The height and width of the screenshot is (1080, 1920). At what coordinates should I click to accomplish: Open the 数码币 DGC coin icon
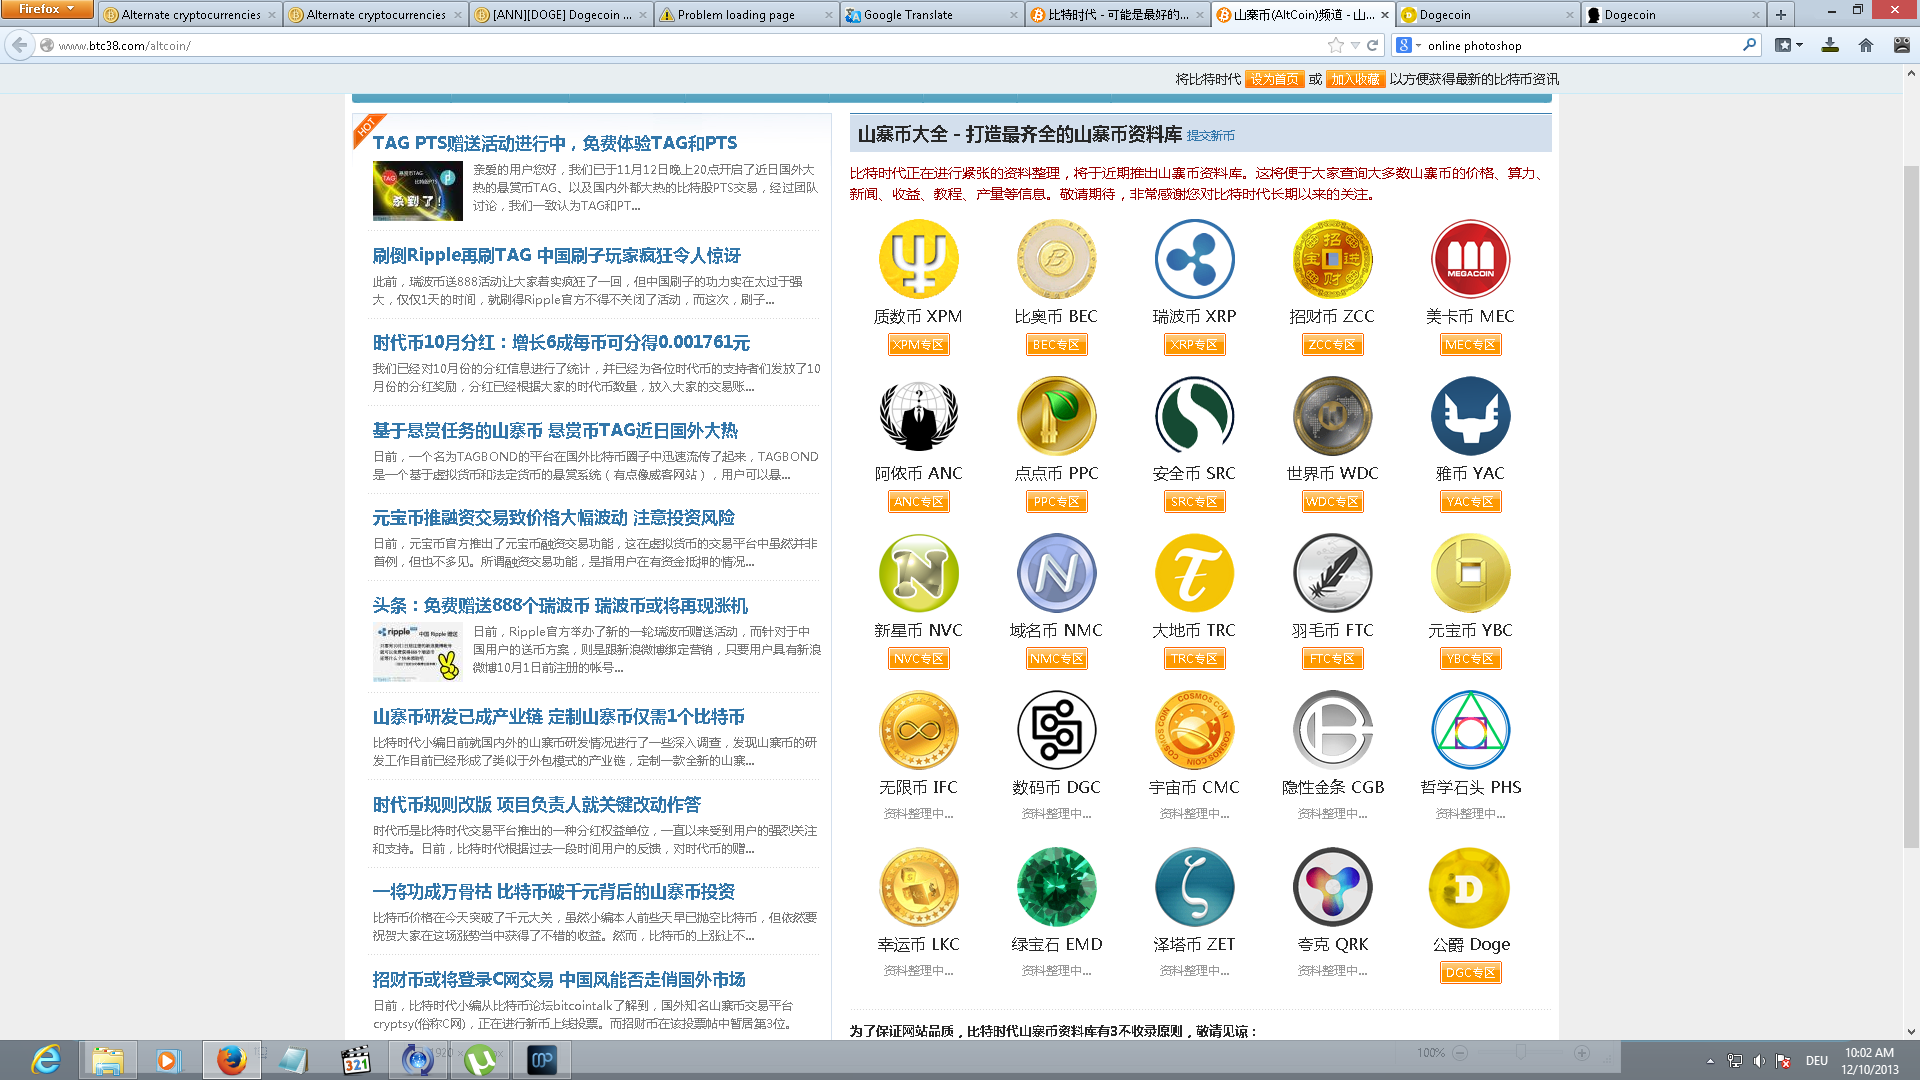click(1056, 730)
